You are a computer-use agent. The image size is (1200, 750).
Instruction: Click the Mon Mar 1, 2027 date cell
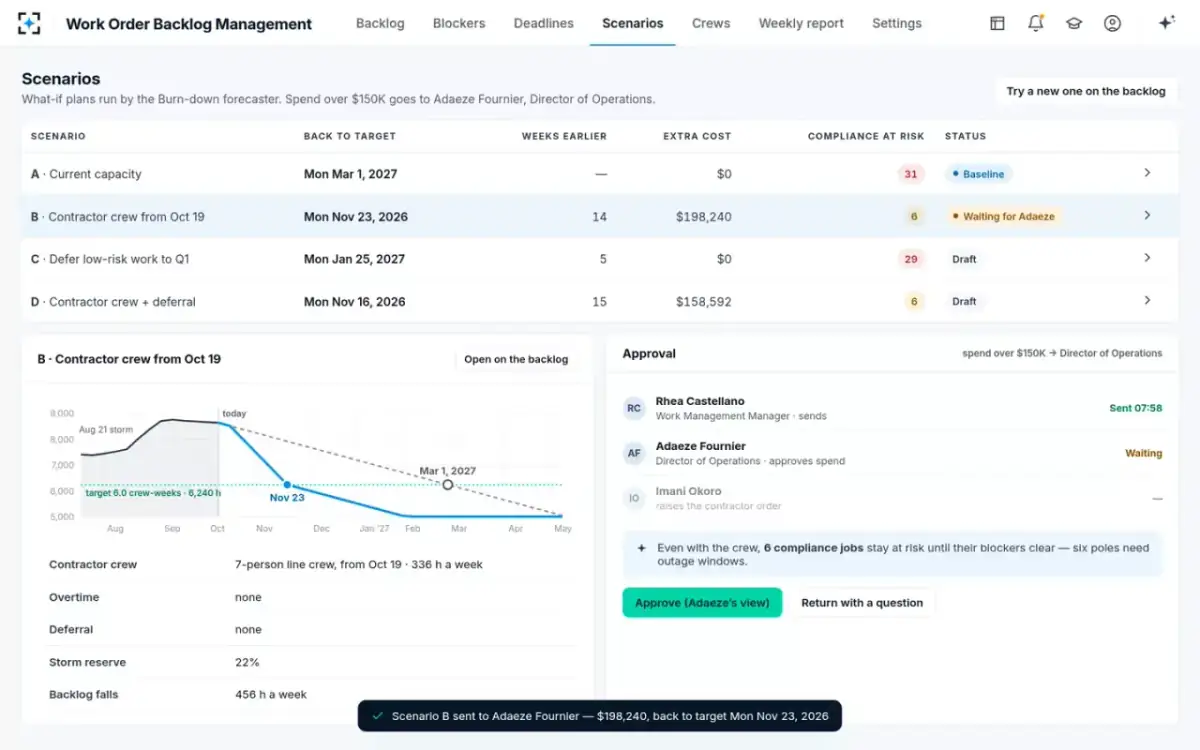350,174
